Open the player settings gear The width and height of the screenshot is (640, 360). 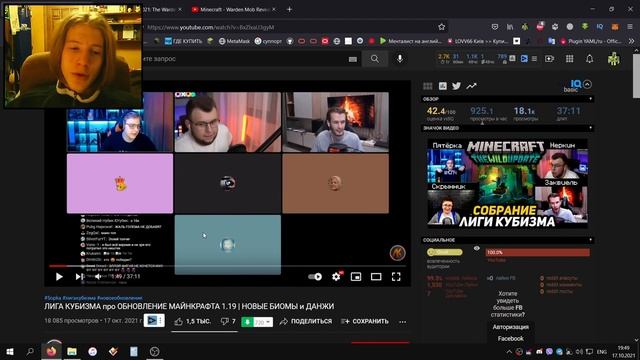coord(336,277)
